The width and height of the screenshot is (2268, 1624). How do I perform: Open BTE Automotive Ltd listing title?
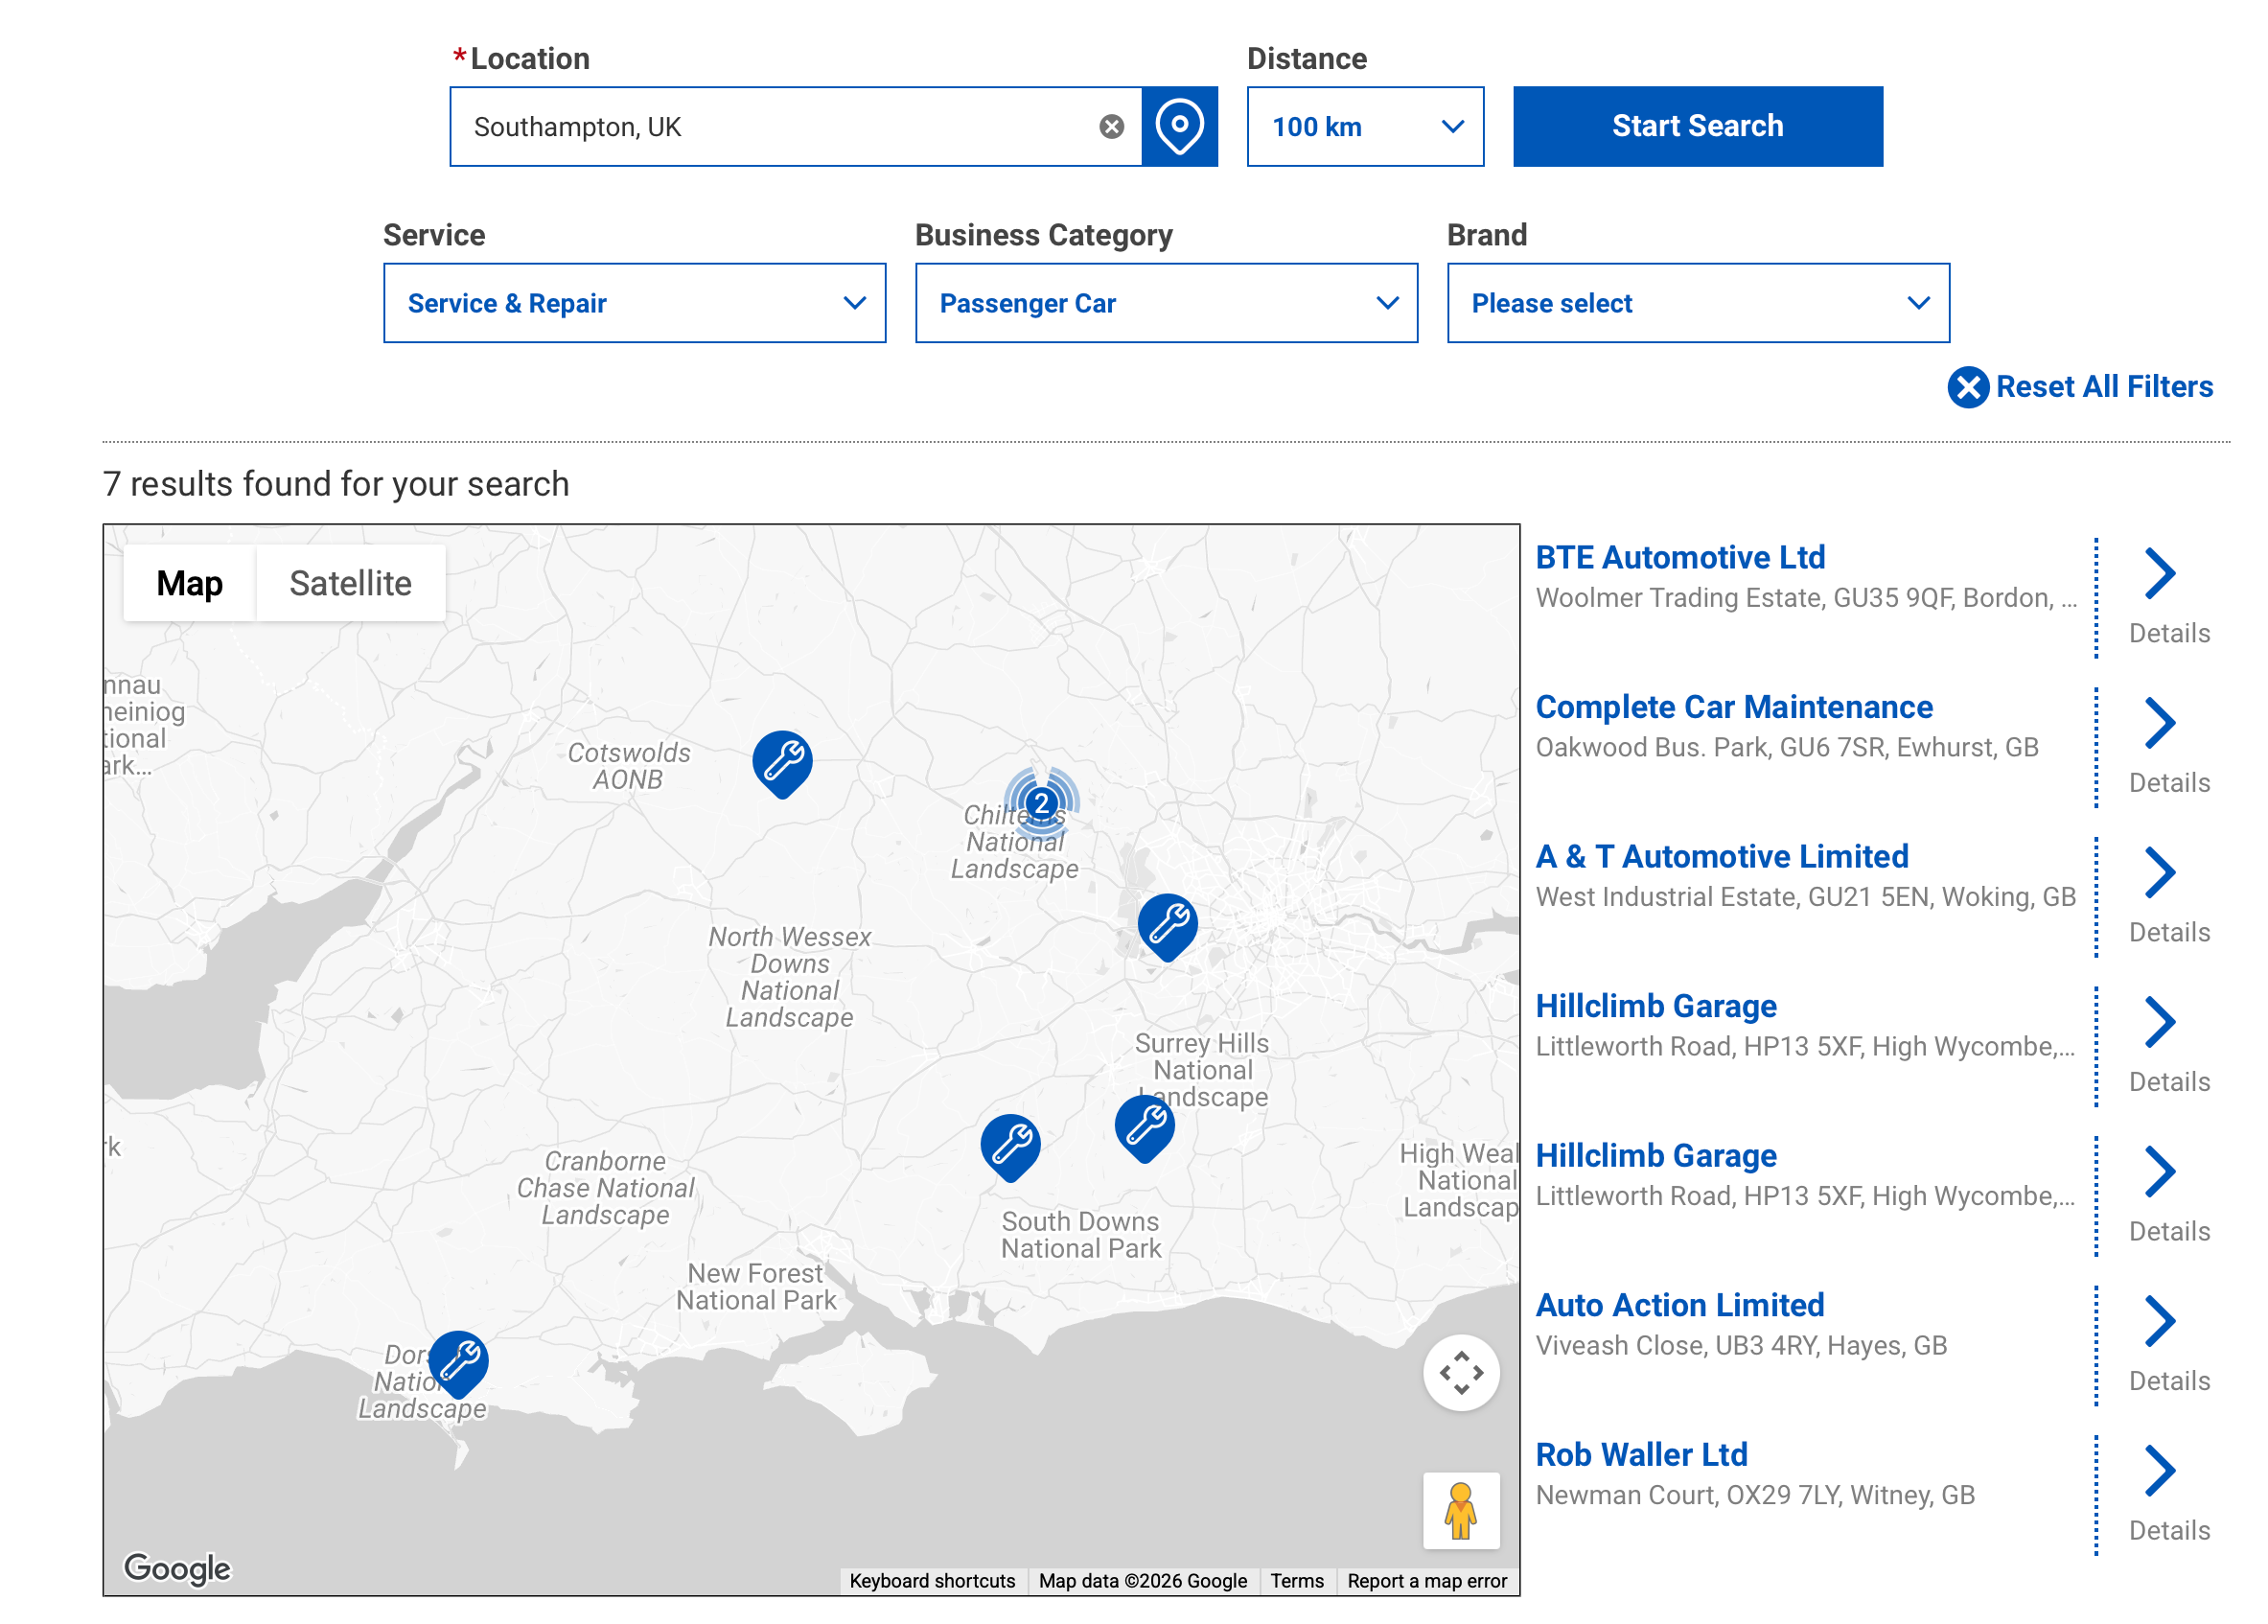pos(1680,557)
